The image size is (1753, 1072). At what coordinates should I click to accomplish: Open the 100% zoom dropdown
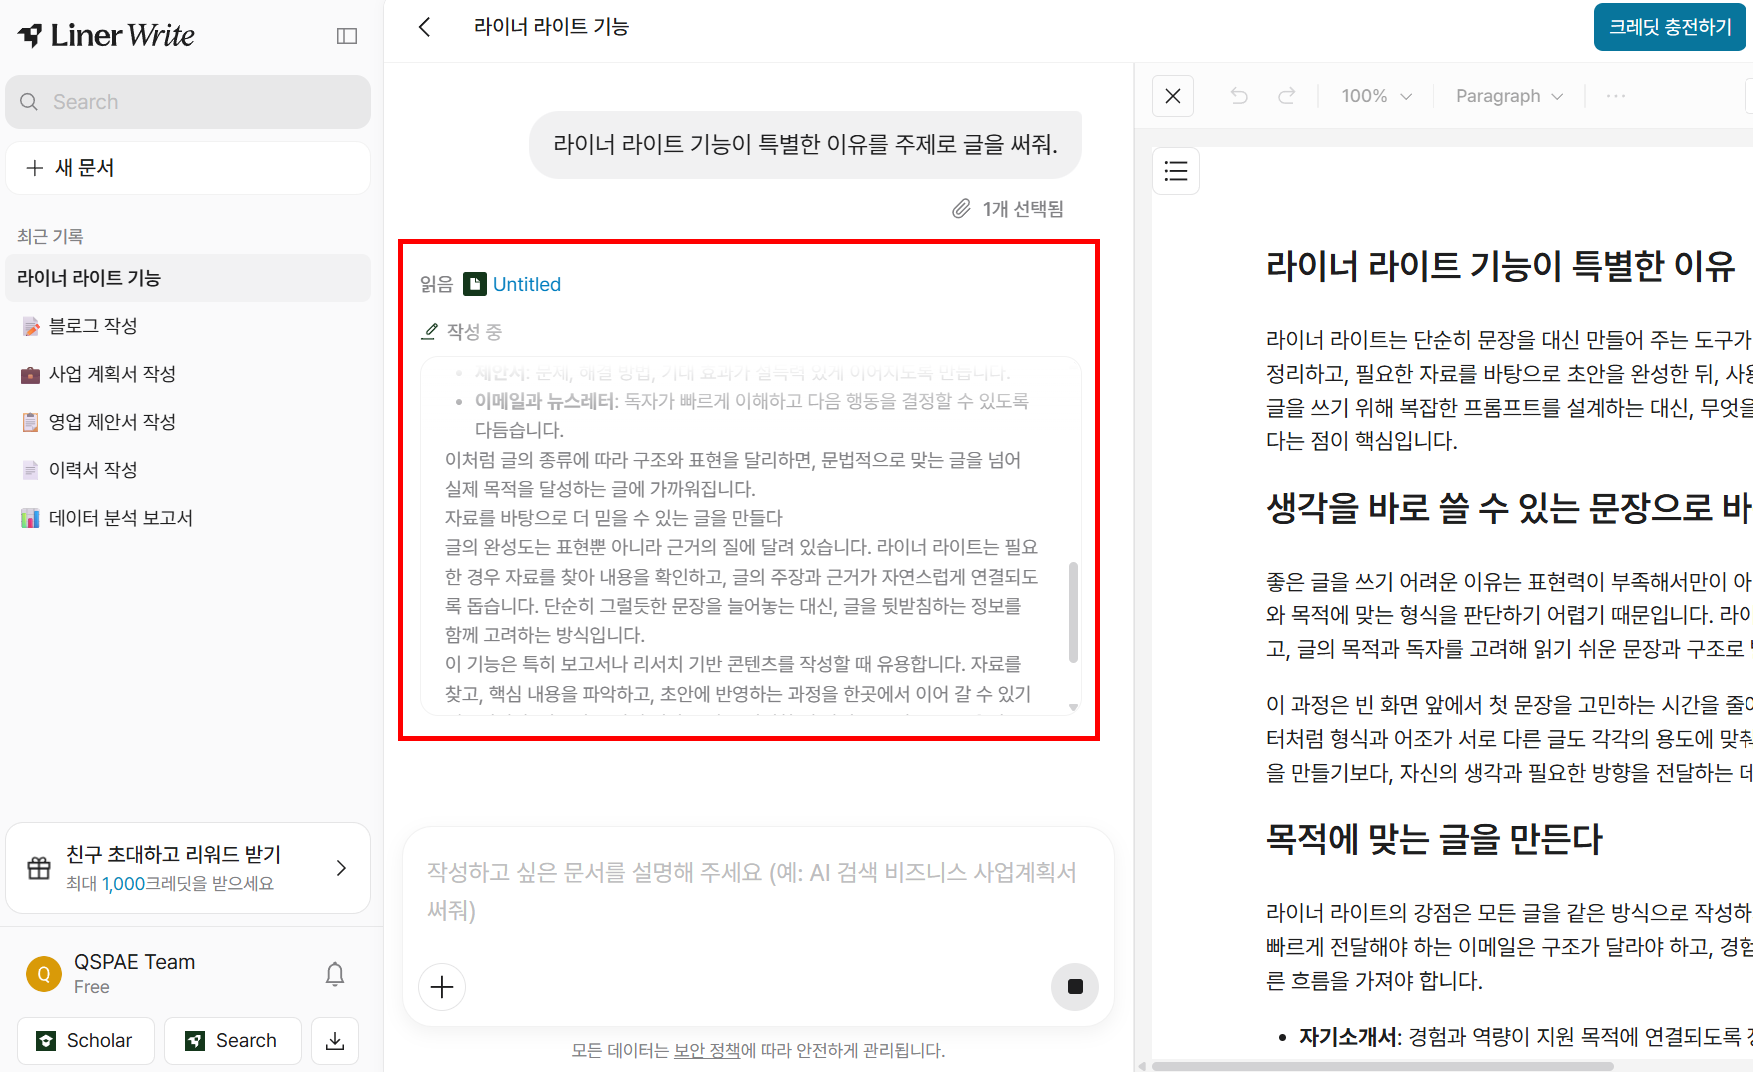[1377, 96]
